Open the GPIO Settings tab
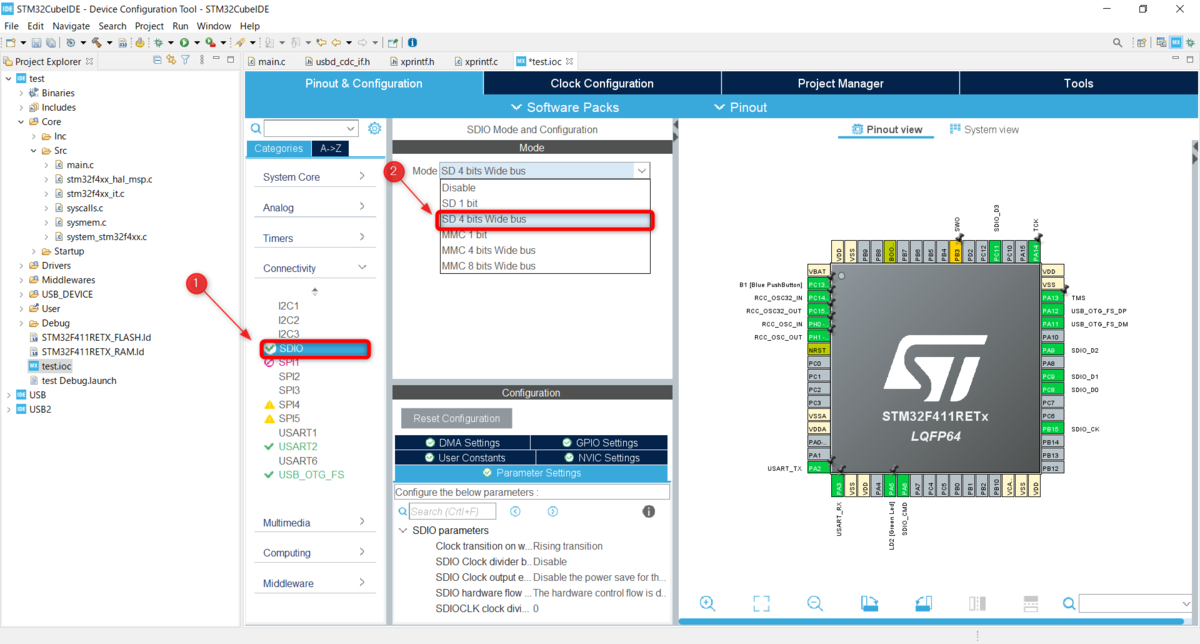1200x644 pixels. [x=599, y=443]
